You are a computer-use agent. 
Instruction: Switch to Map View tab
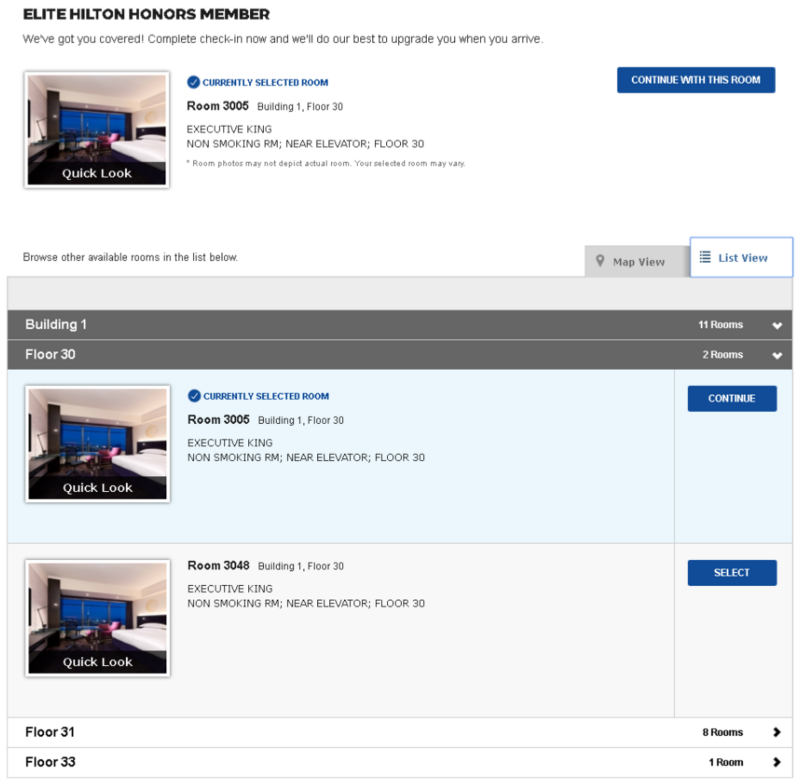(637, 262)
